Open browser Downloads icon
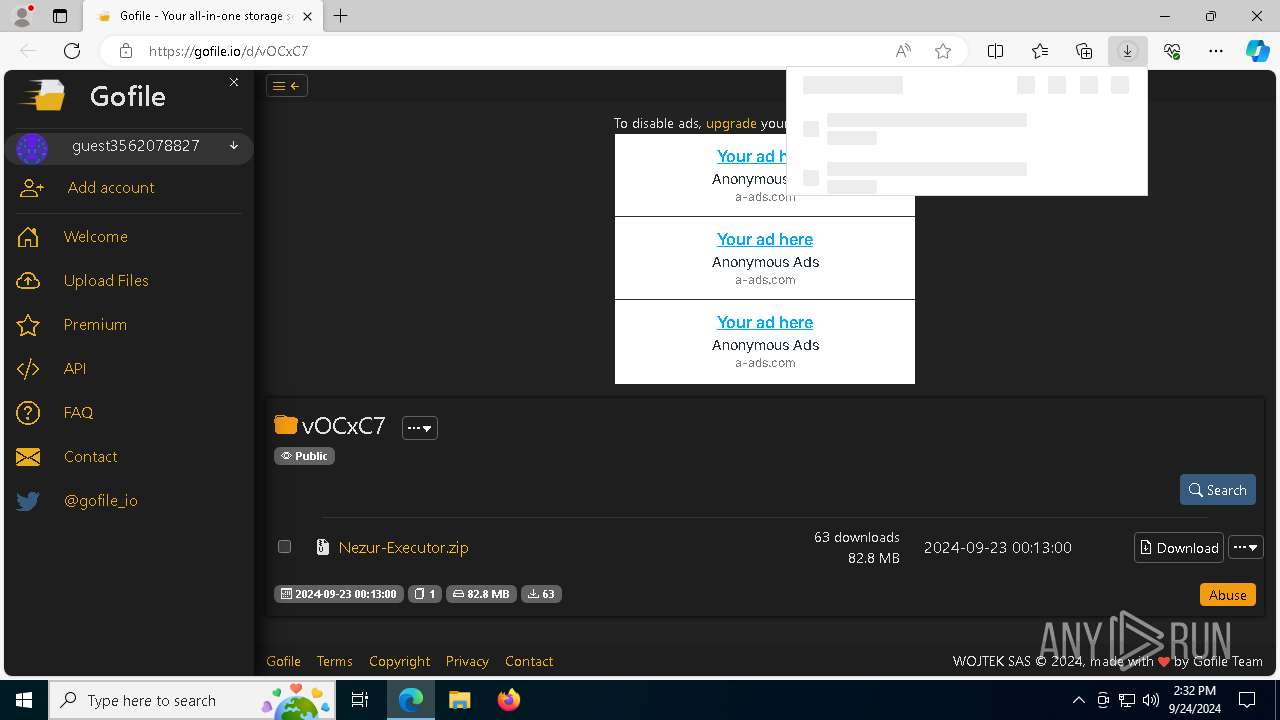 pyautogui.click(x=1127, y=51)
